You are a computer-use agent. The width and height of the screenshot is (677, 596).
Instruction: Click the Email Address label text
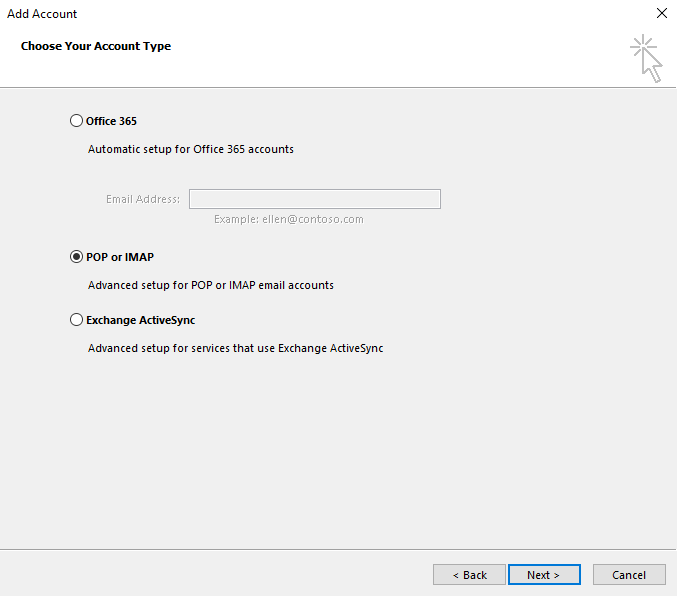143,199
